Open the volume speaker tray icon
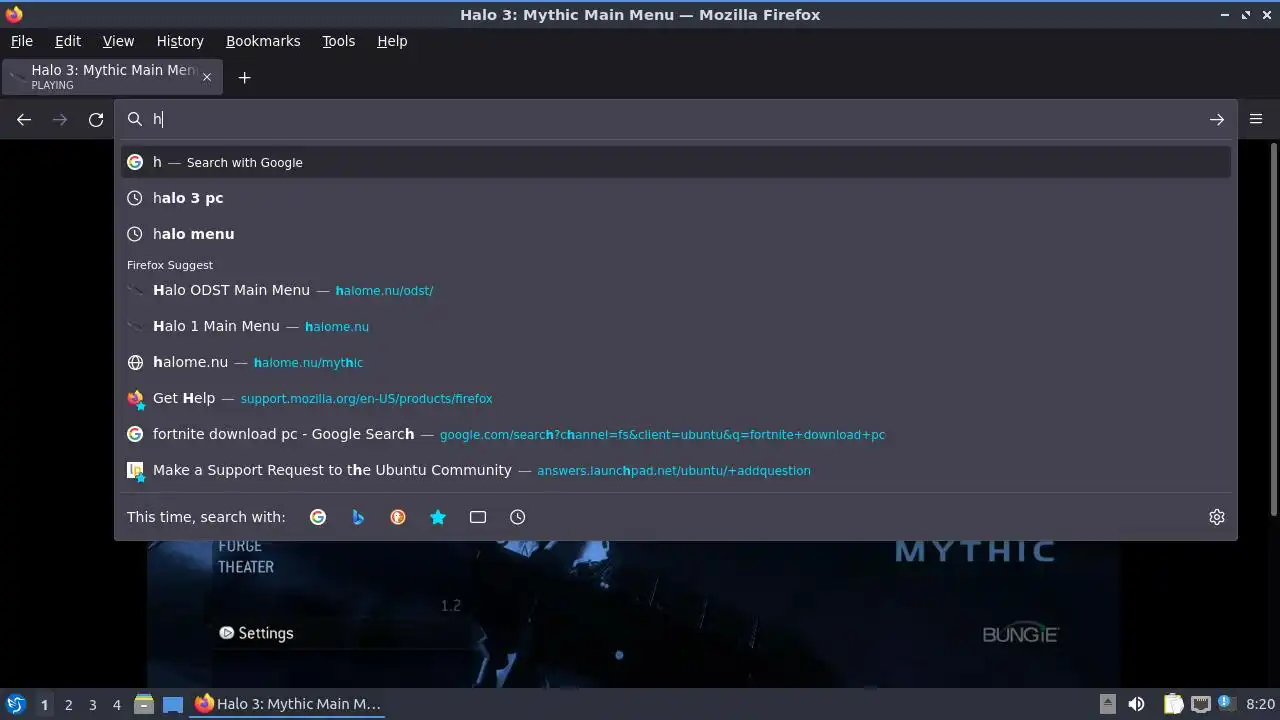 [1136, 704]
